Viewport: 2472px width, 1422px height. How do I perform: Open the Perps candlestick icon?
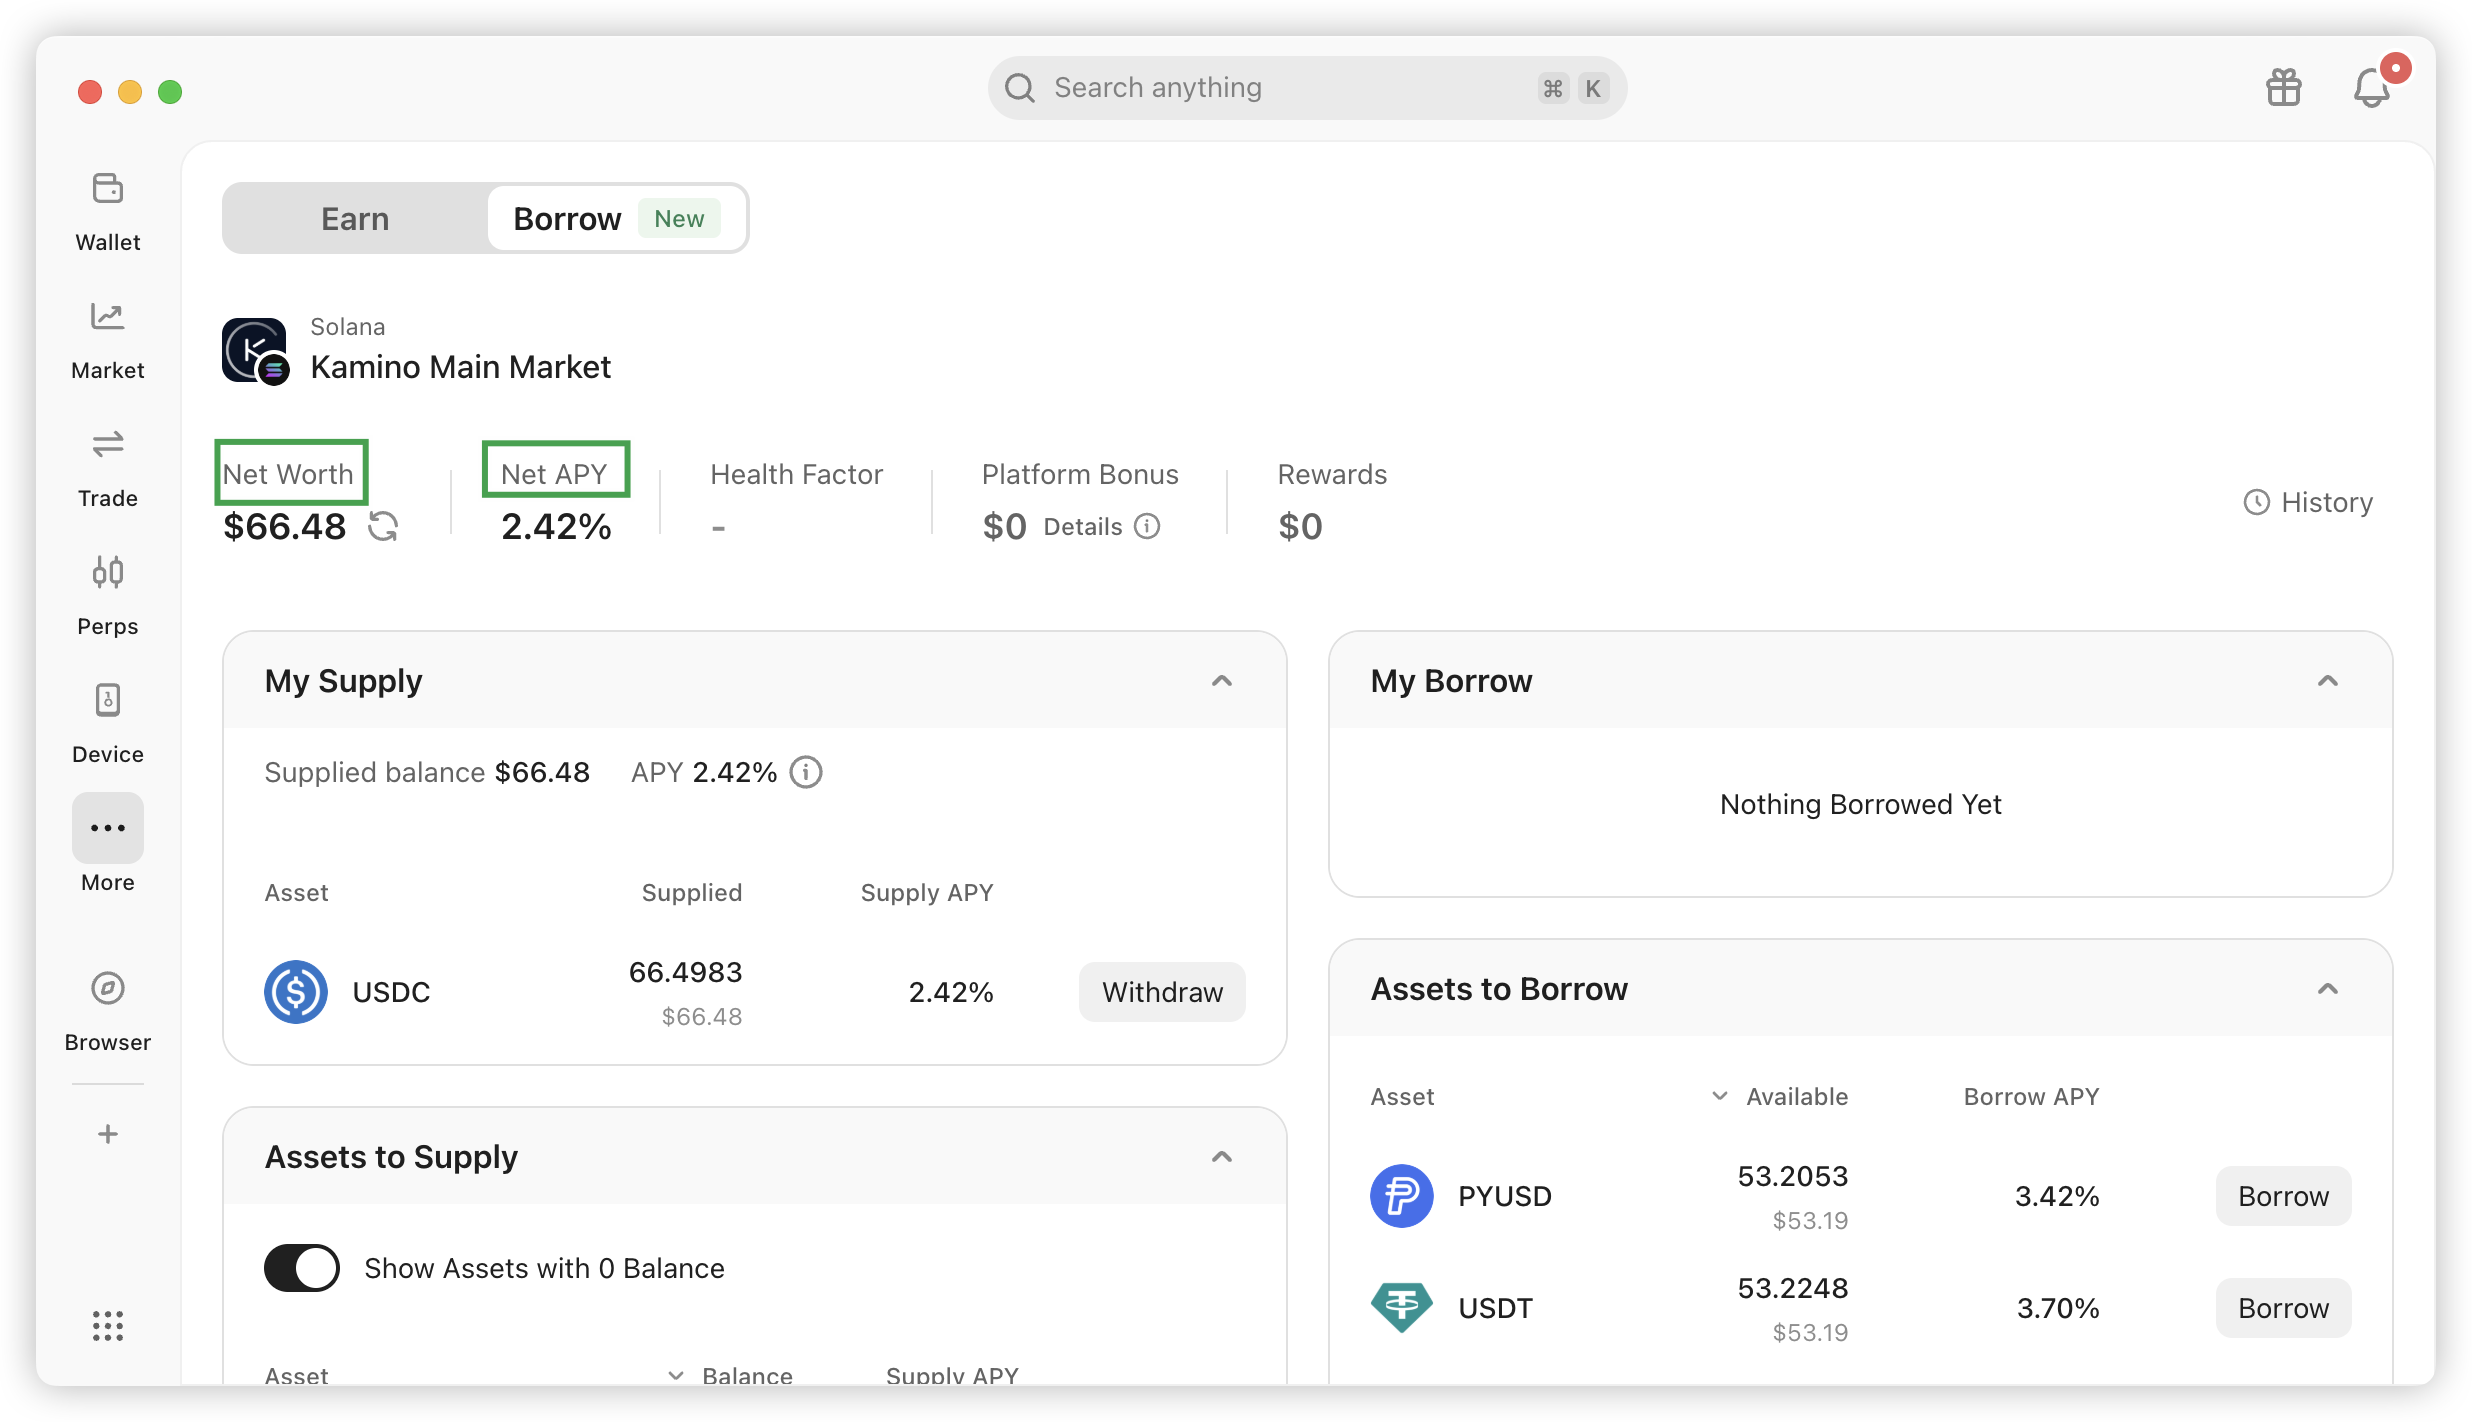[108, 572]
